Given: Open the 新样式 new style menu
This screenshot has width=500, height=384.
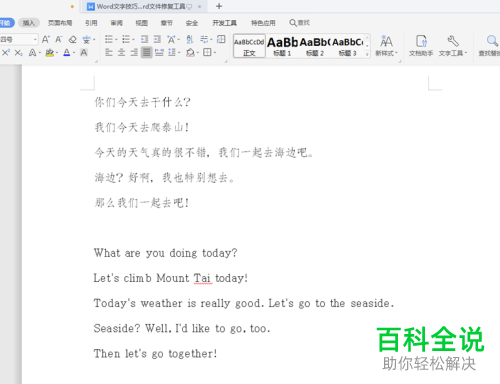Looking at the screenshot, I should [386, 46].
